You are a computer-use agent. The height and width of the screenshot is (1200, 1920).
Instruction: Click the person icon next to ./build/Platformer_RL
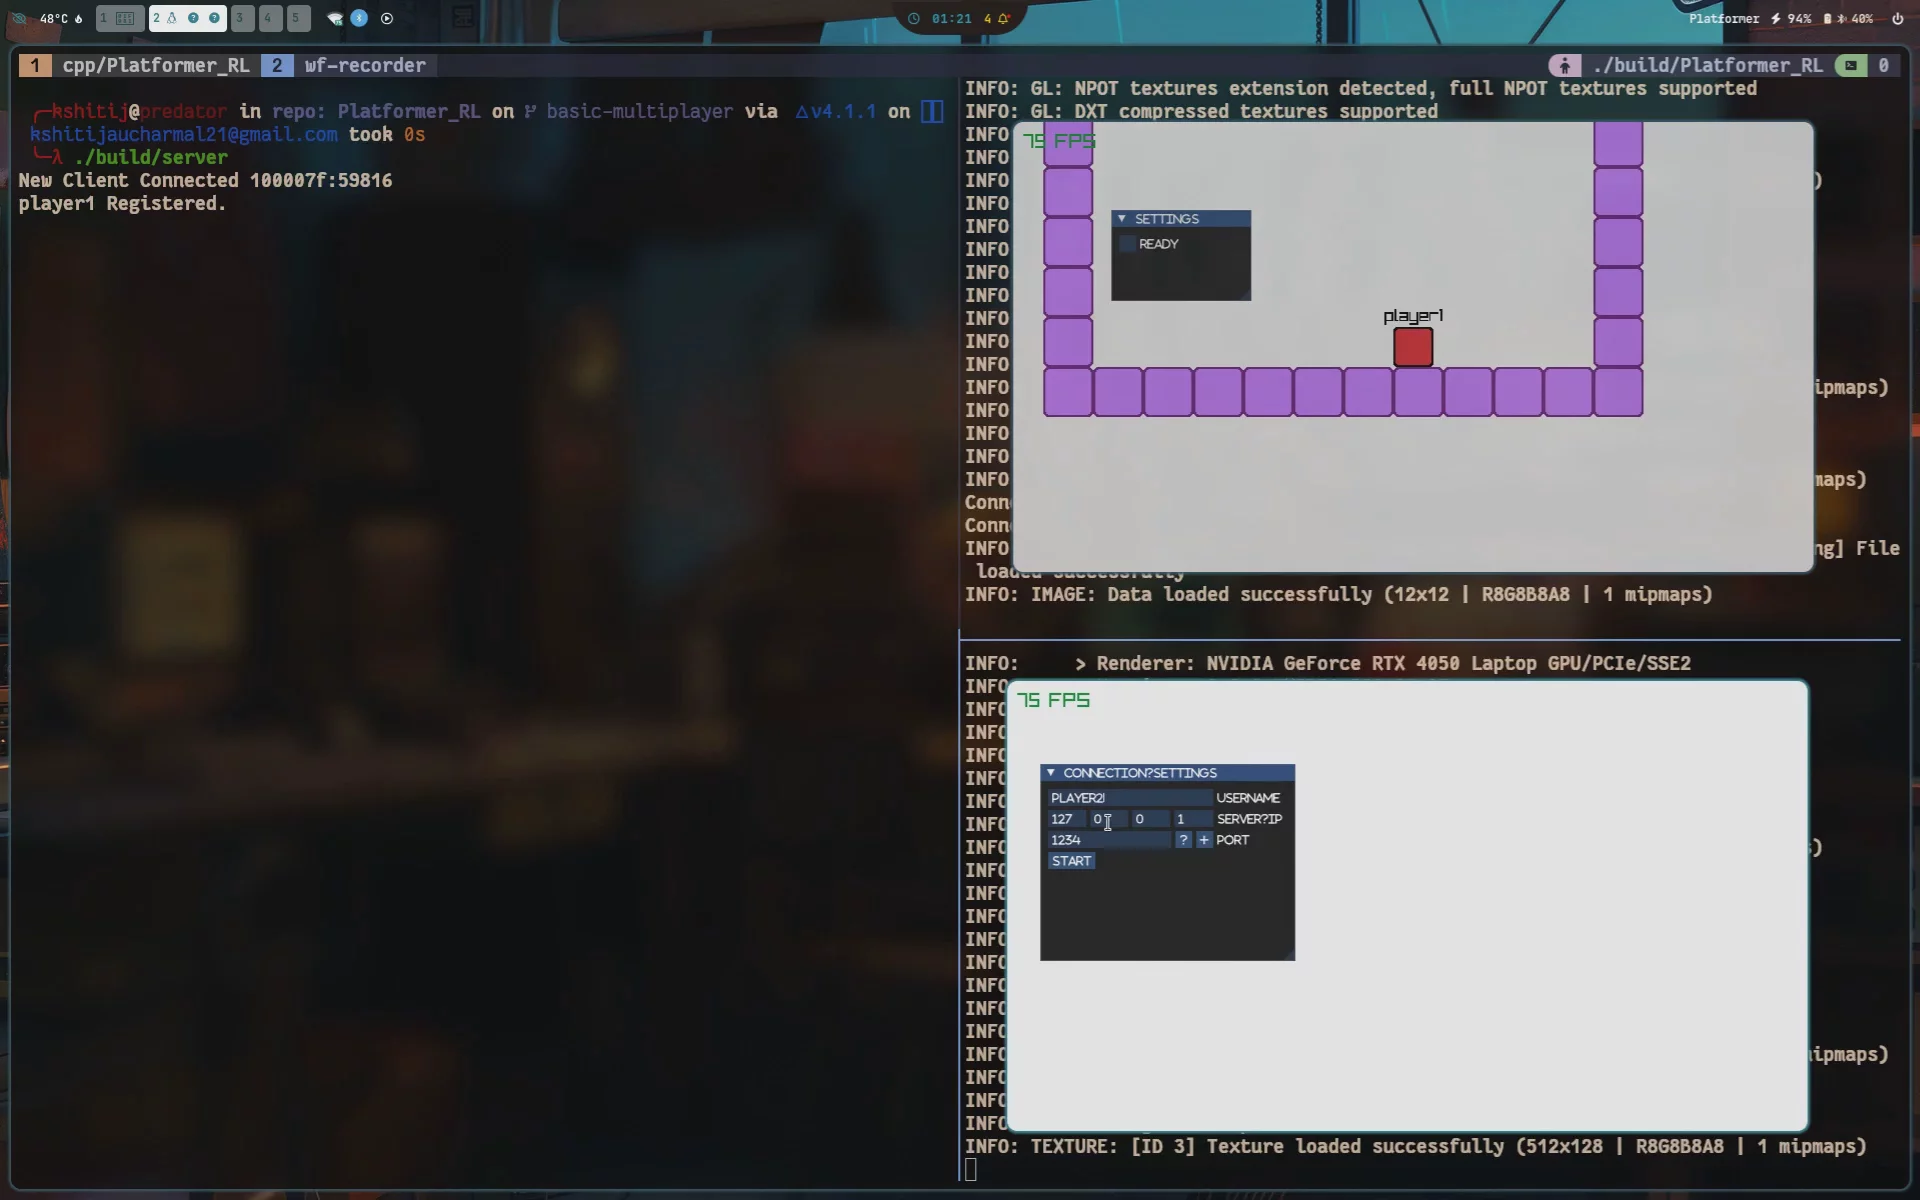[1566, 64]
